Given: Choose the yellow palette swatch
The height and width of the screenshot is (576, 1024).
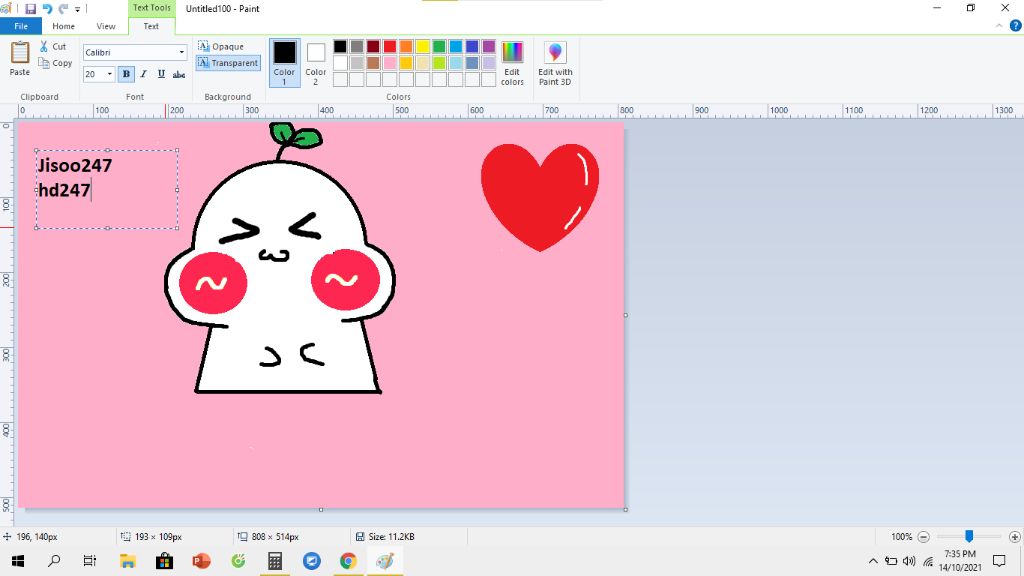Looking at the screenshot, I should (x=423, y=46).
